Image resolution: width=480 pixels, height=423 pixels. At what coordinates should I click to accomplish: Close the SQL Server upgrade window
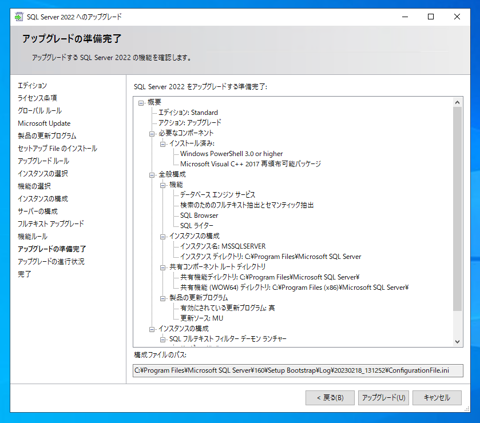457,17
